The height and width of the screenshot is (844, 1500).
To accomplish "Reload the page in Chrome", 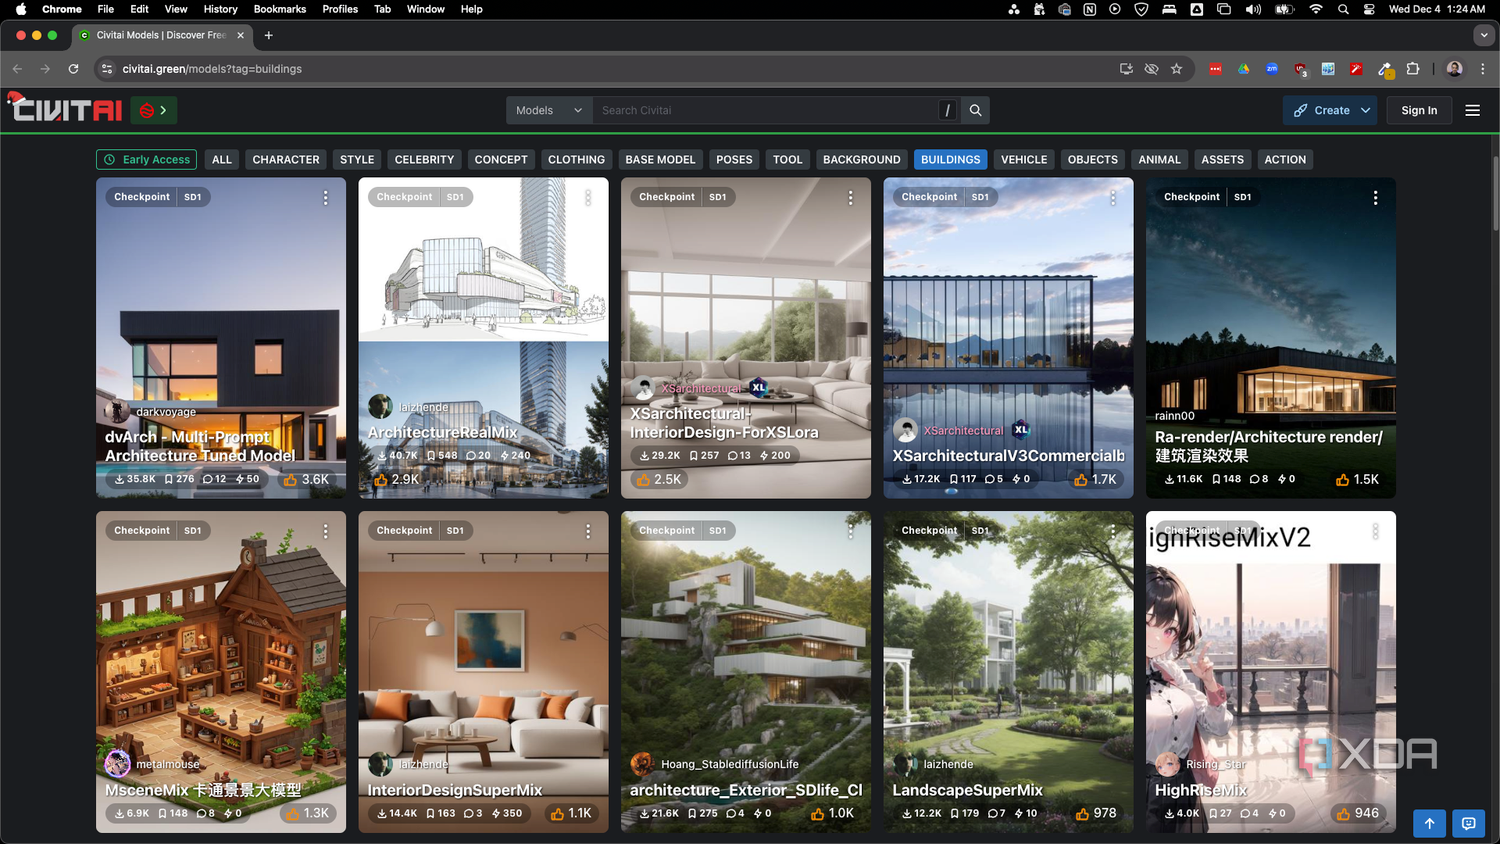I will pyautogui.click(x=73, y=69).
